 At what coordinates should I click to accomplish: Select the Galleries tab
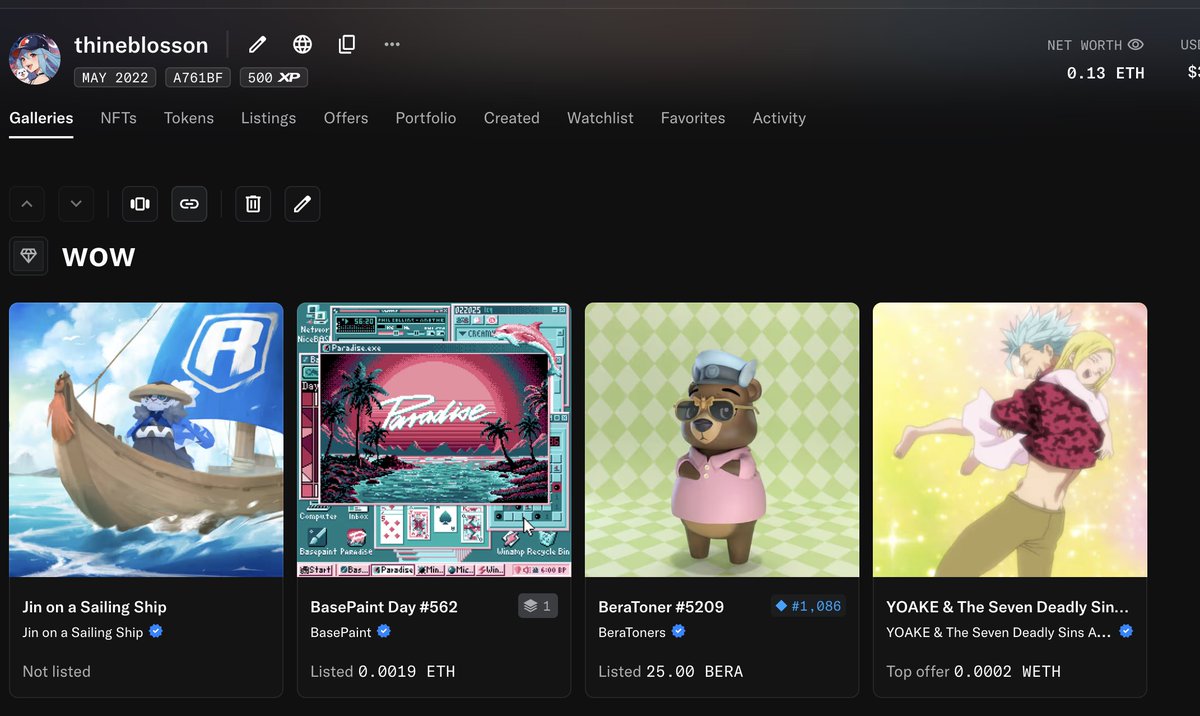click(x=41, y=118)
